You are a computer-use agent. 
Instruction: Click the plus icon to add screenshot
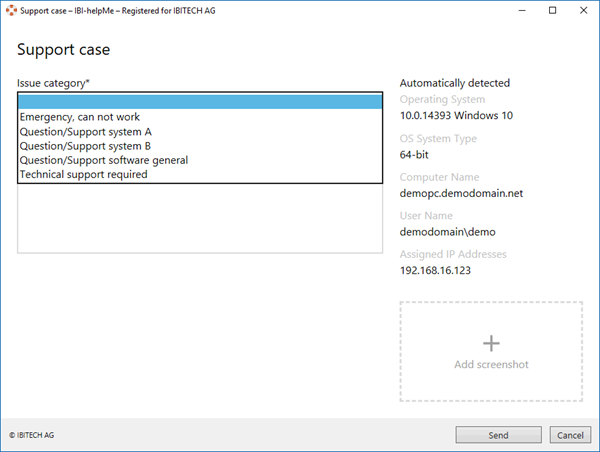click(491, 343)
